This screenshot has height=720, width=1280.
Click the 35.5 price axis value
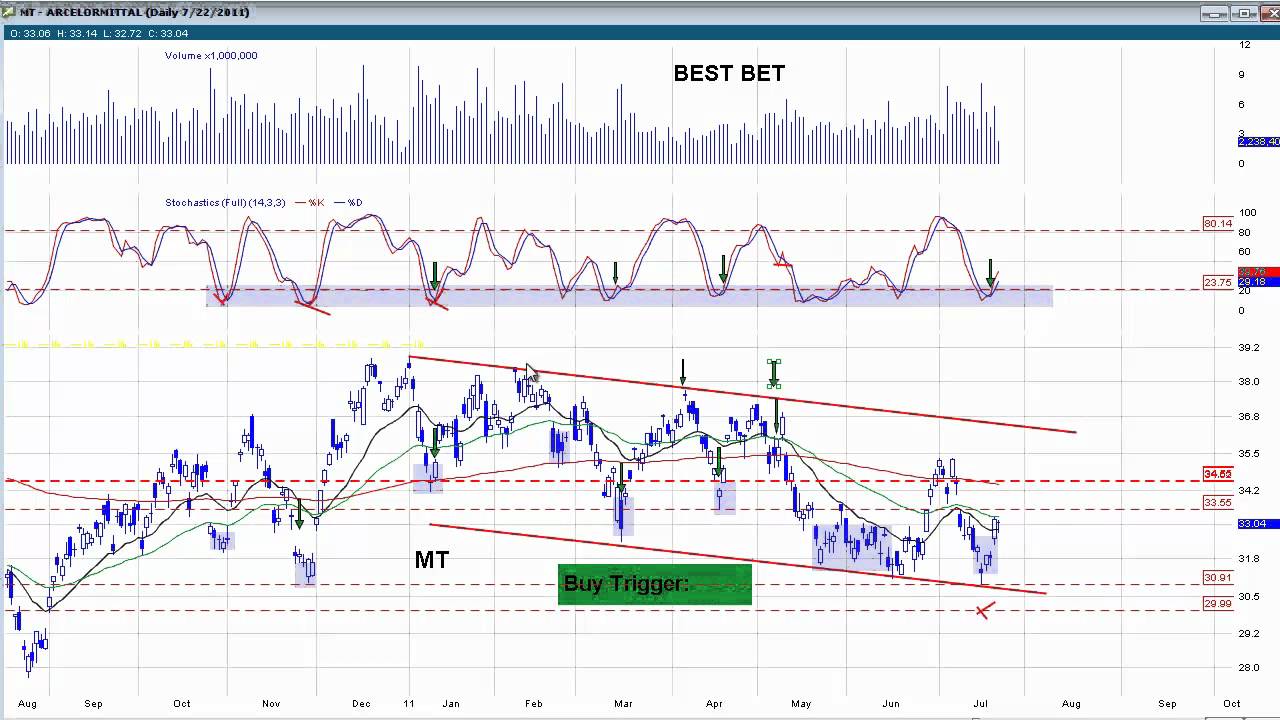pos(1248,454)
